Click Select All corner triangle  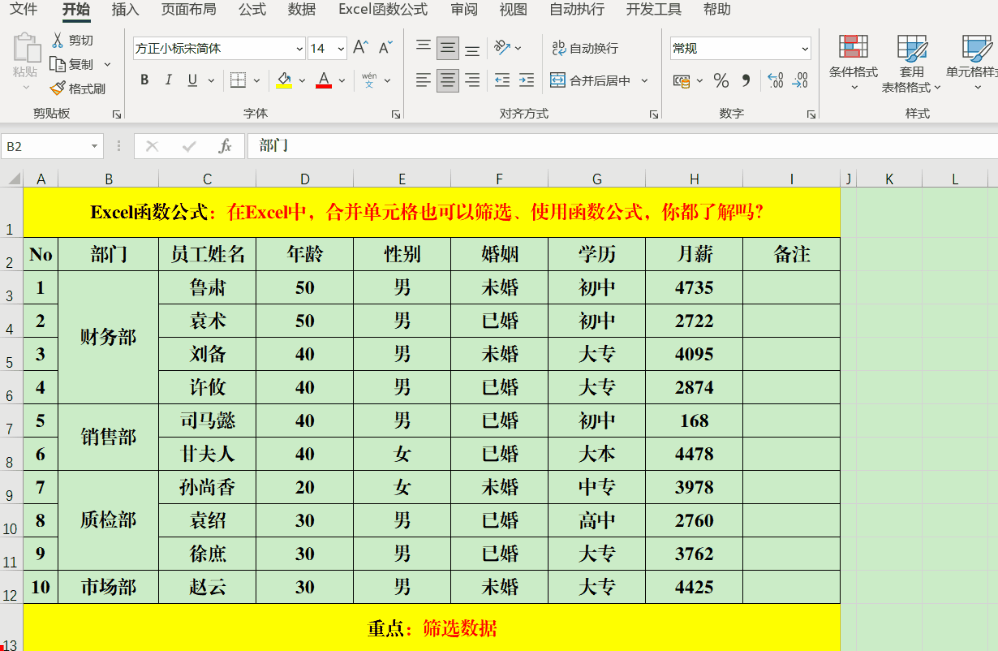coord(13,179)
